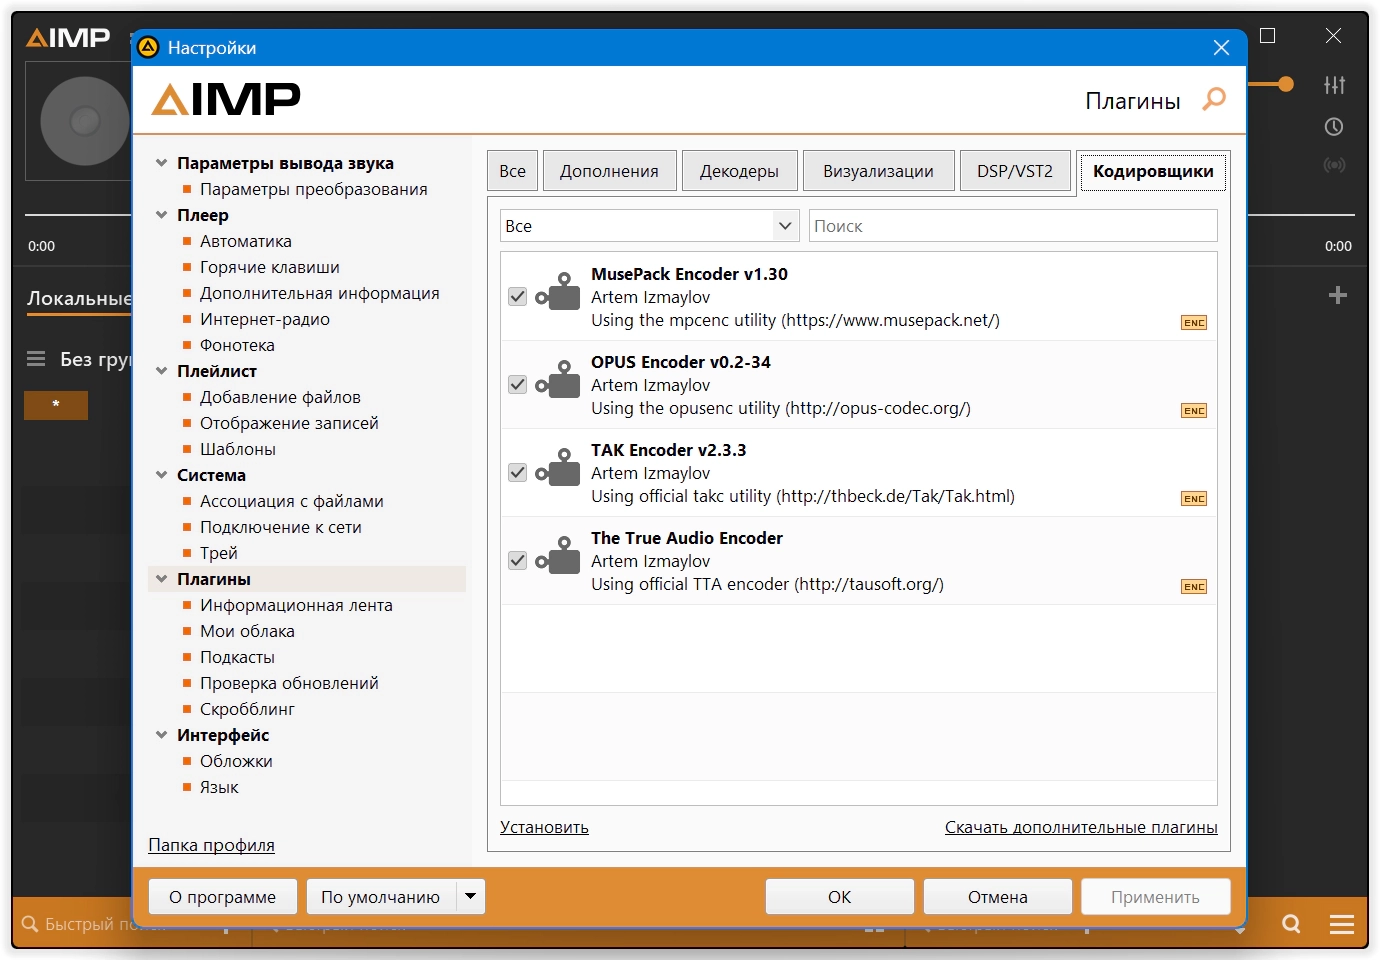Click the ENC badge on MusePack Encoder row
This screenshot has height=960, width=1380.
pyautogui.click(x=1194, y=323)
